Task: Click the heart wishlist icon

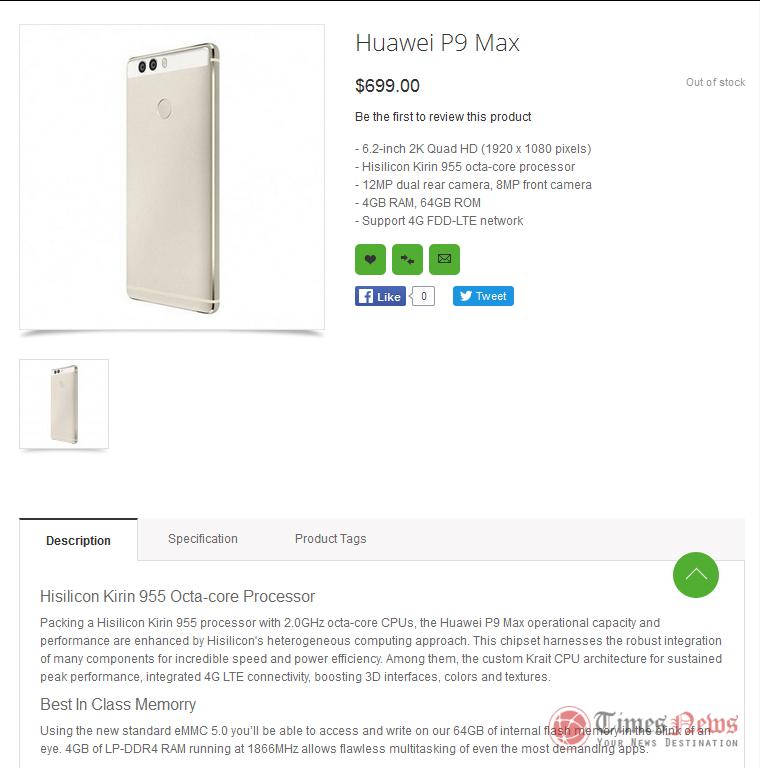Action: click(x=370, y=259)
